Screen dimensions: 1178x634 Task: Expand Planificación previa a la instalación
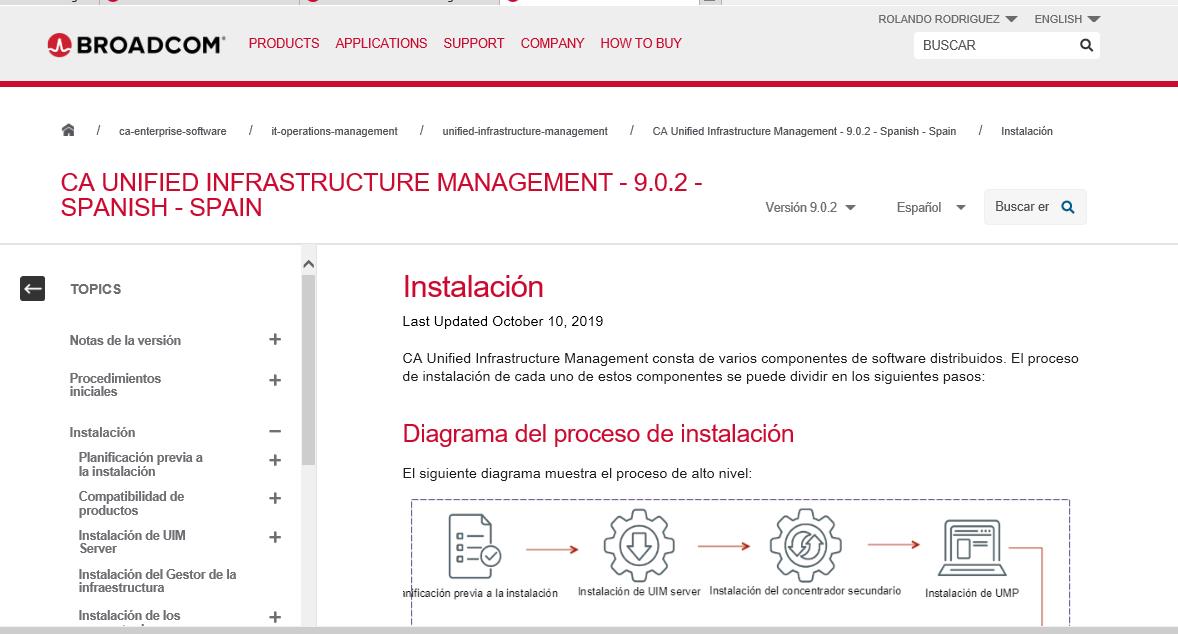pos(275,460)
